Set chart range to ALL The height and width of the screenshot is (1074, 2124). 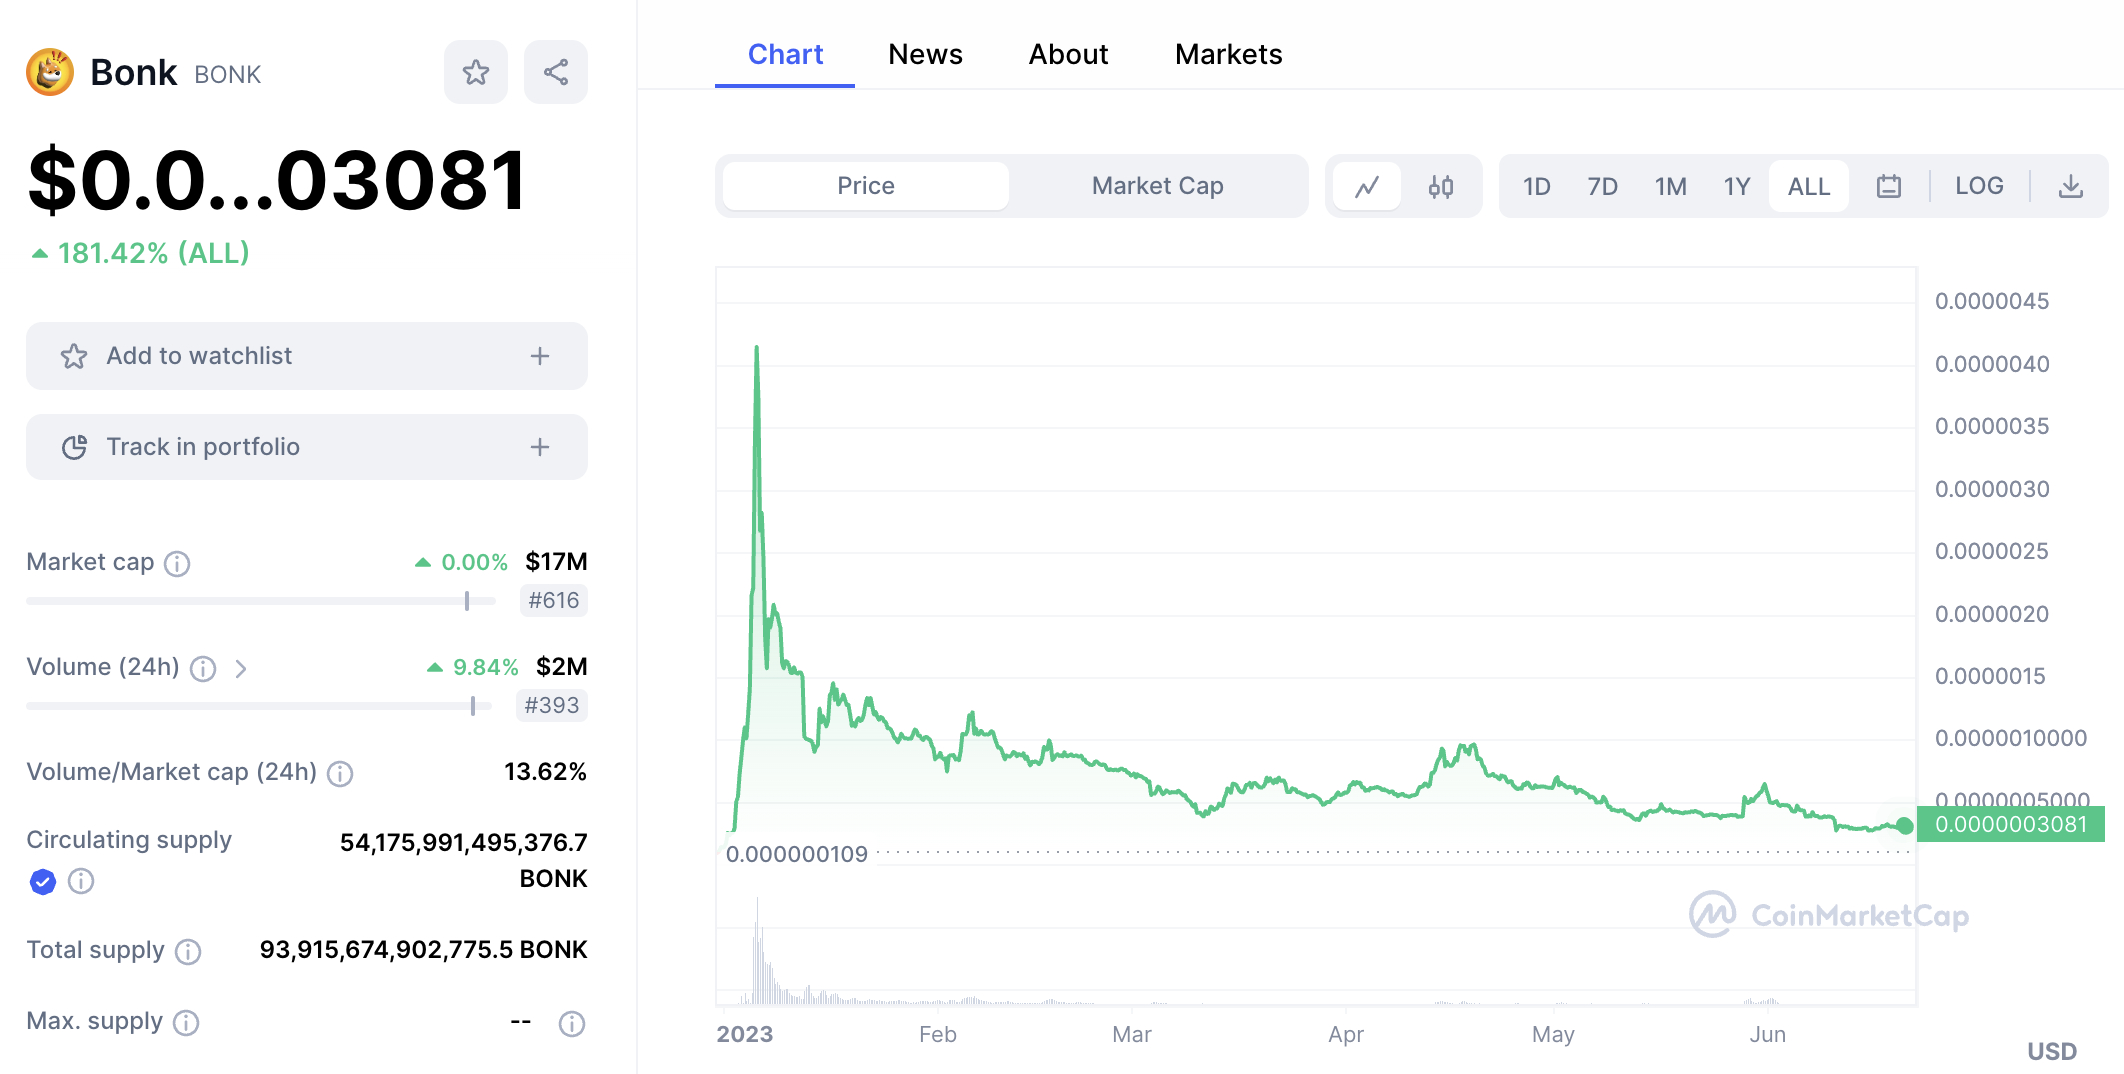pyautogui.click(x=1809, y=186)
